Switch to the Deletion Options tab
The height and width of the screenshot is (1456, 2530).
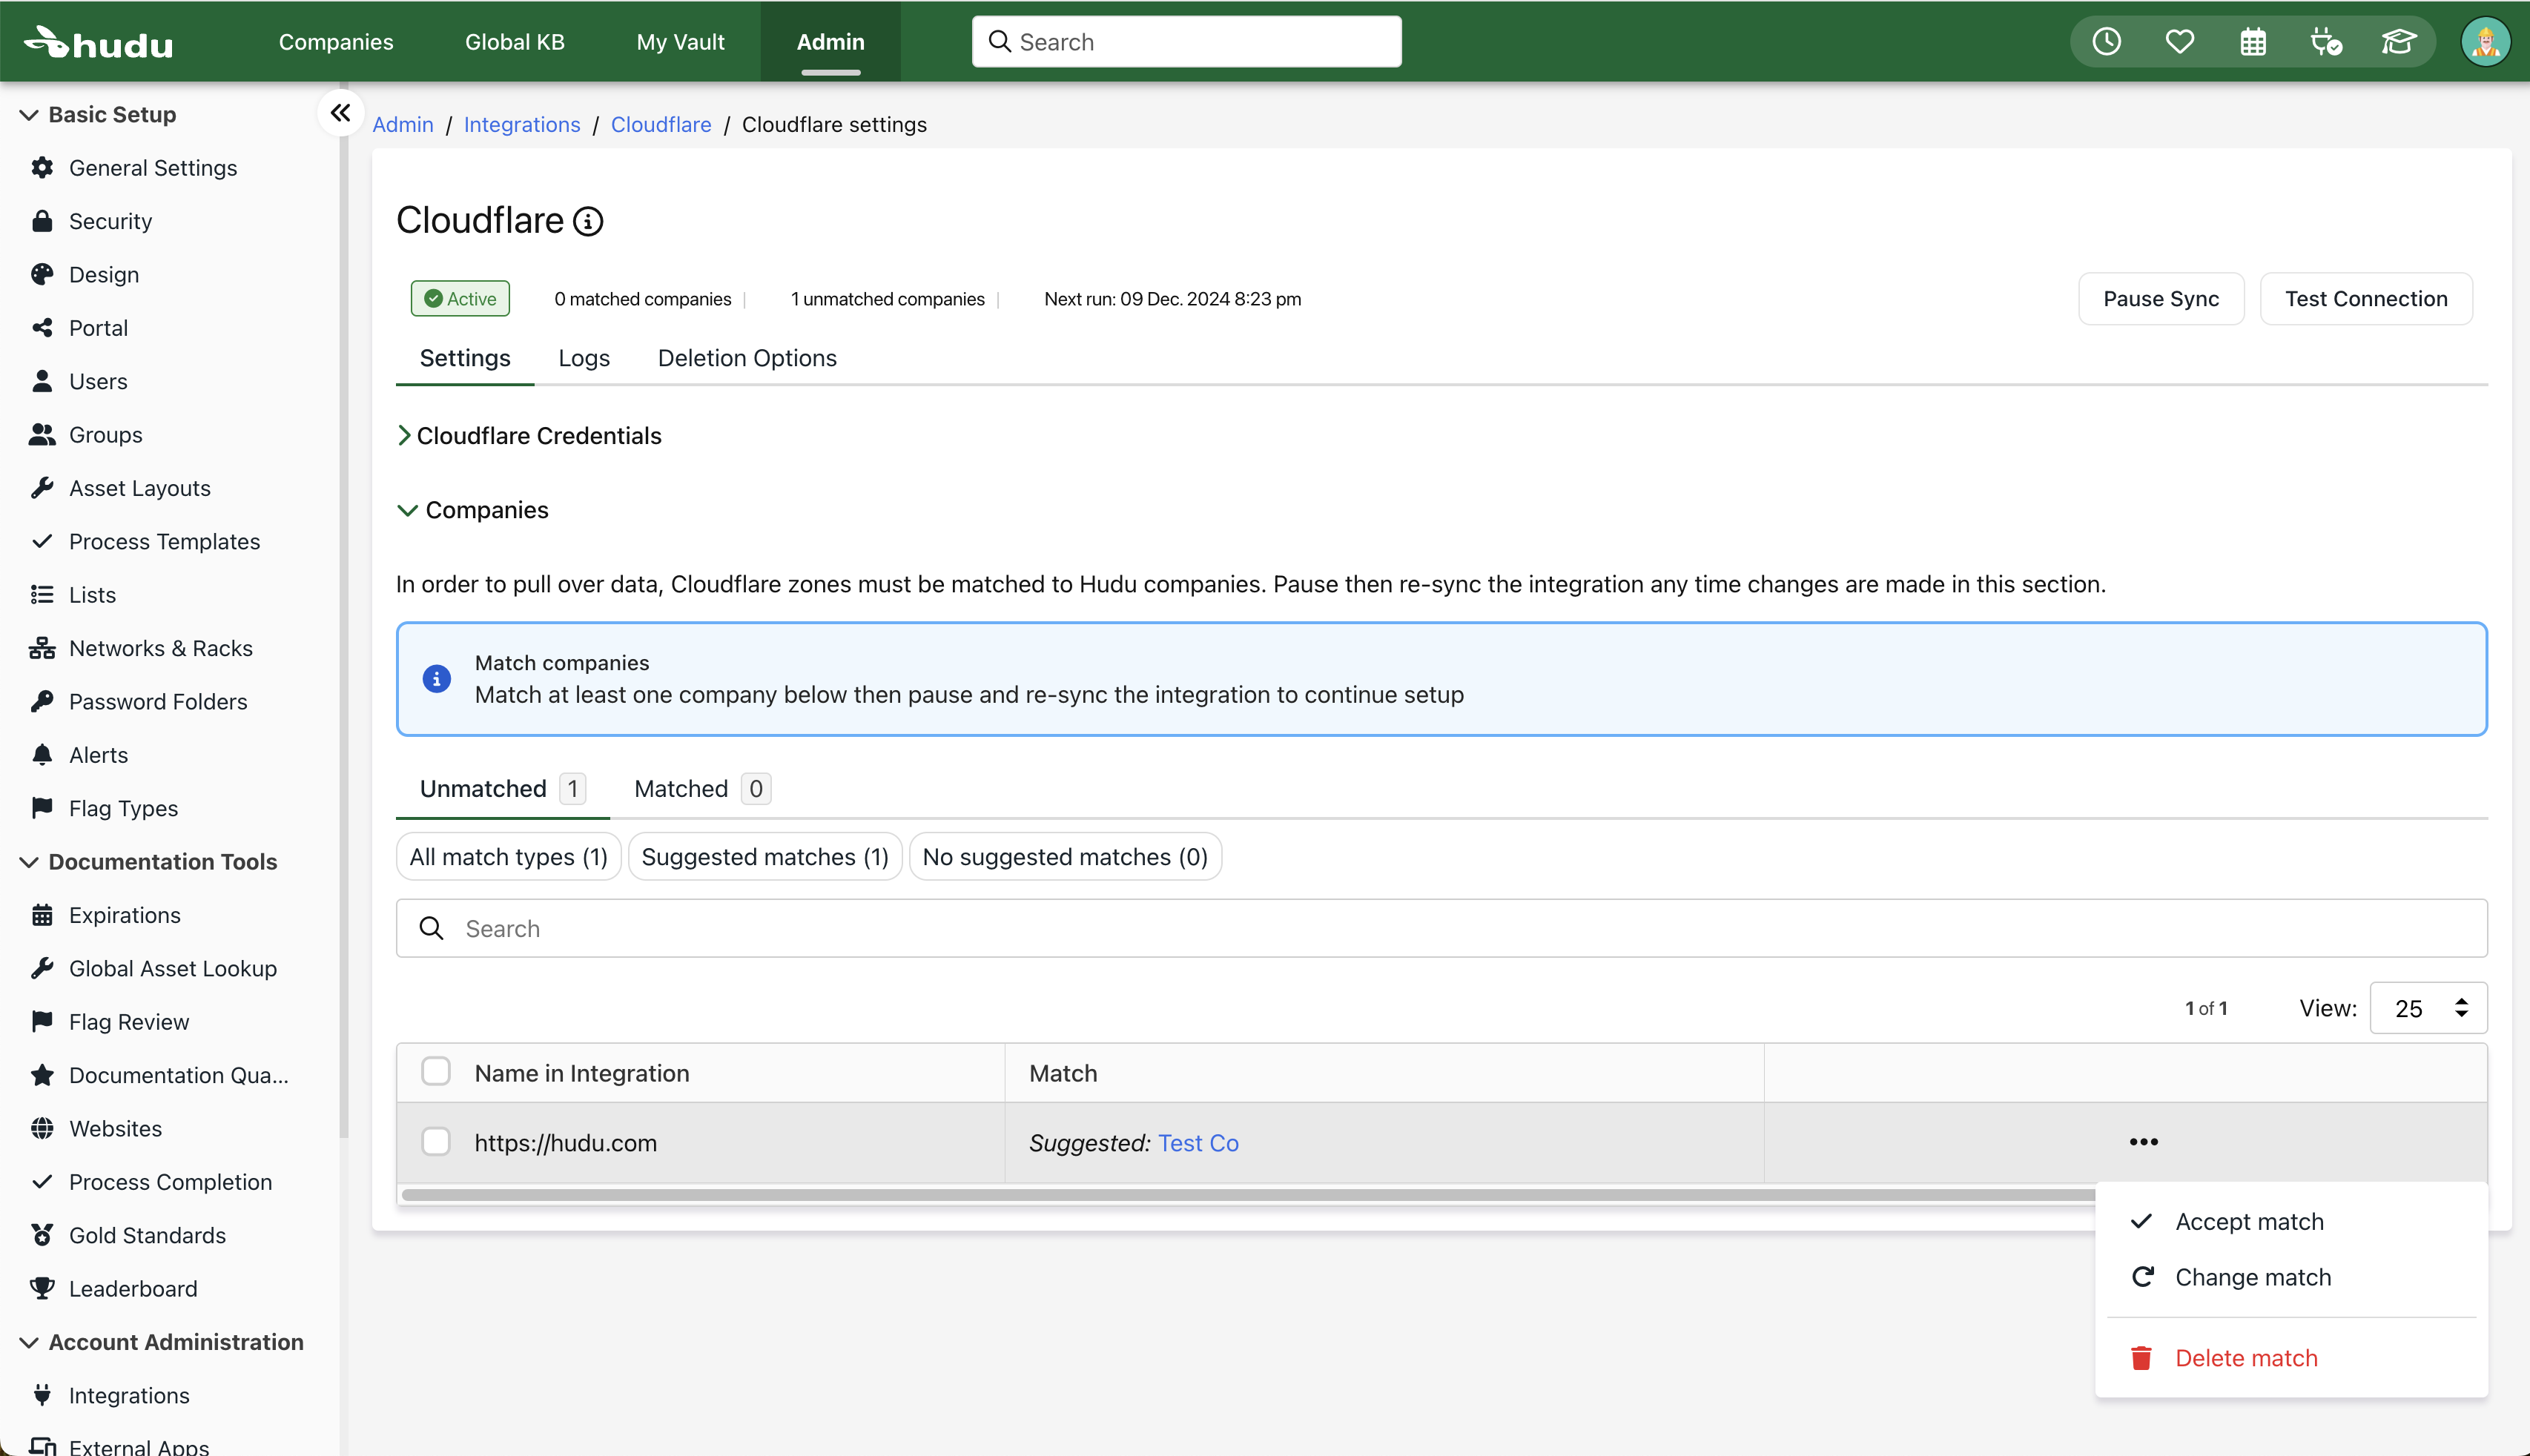[746, 358]
